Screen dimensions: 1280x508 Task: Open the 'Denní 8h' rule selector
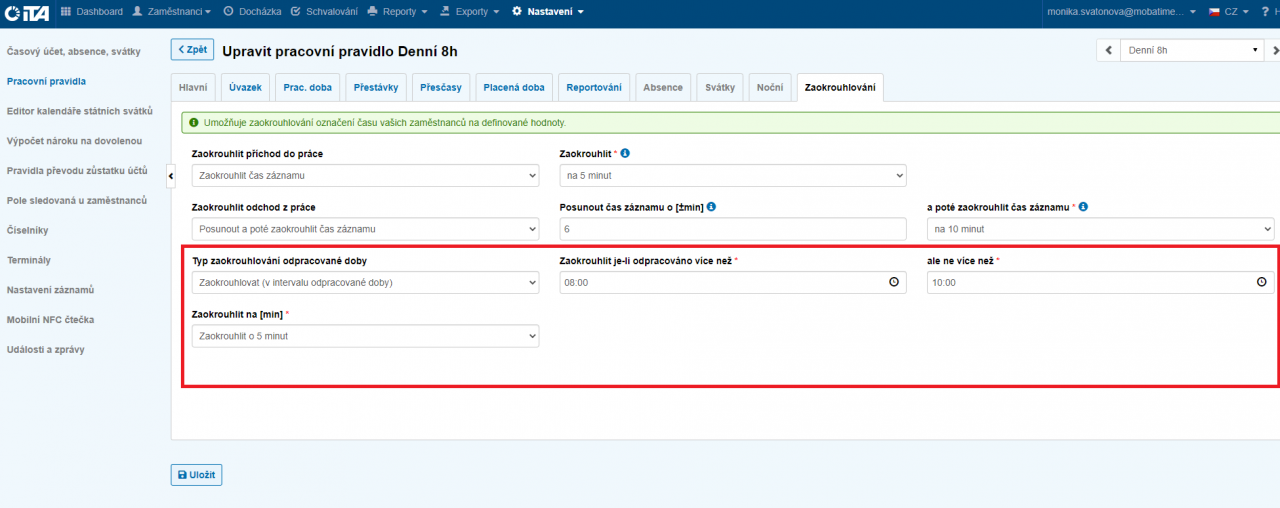[x=1192, y=50]
